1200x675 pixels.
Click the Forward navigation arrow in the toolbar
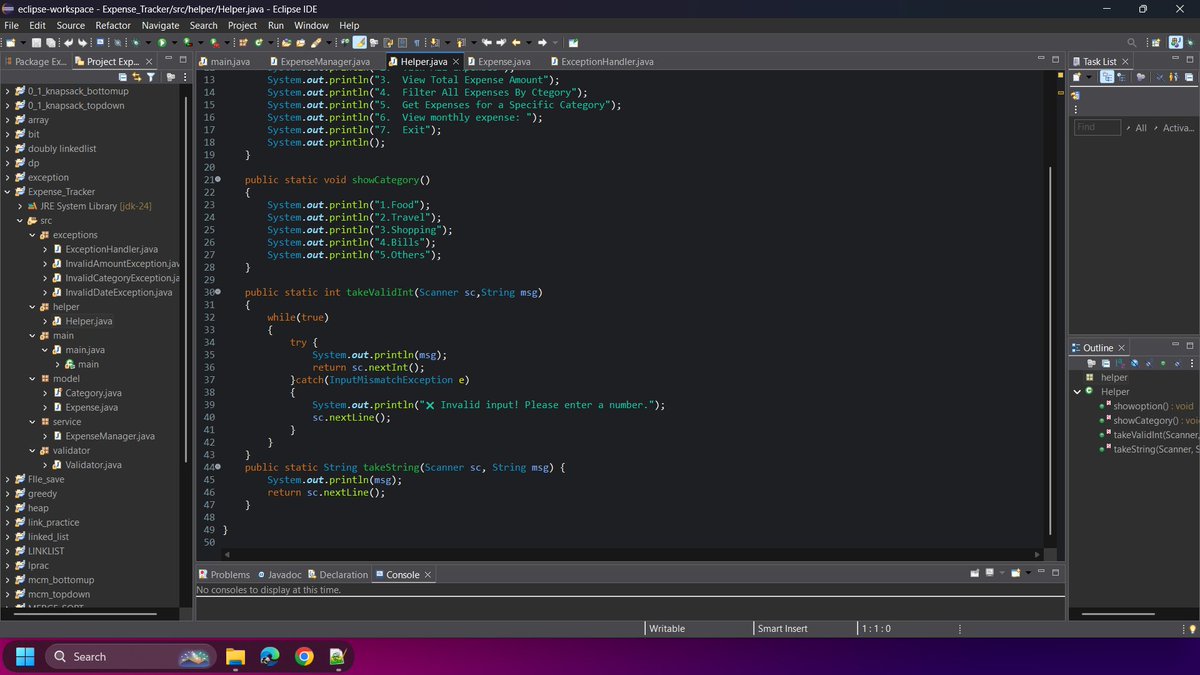[x=541, y=42]
